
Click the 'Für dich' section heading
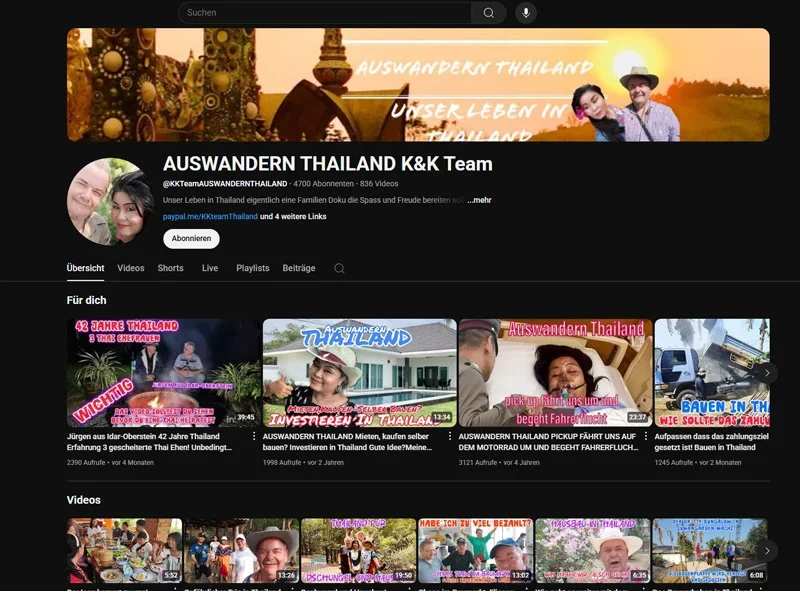[86, 300]
